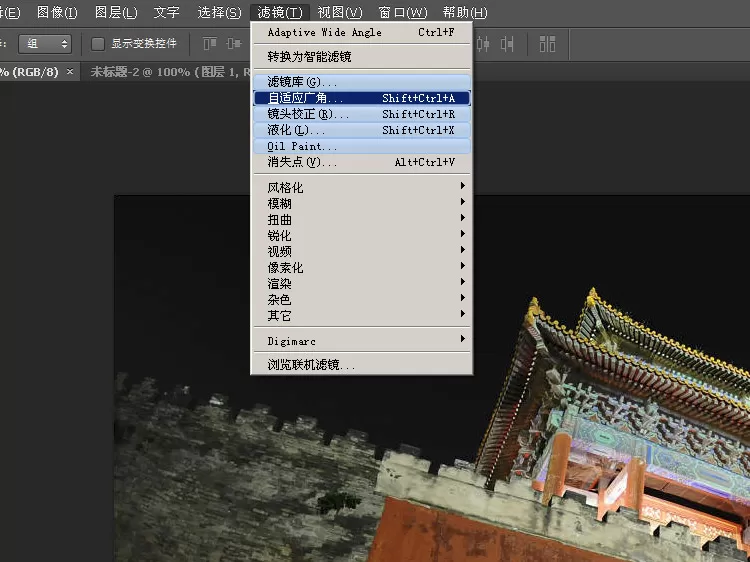Screen dimensions: 750x562
Task: Click the auto-align layers icon
Action: 547,44
